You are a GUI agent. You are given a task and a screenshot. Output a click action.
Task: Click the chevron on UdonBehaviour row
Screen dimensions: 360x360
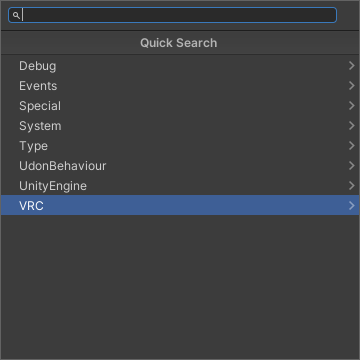coord(352,166)
